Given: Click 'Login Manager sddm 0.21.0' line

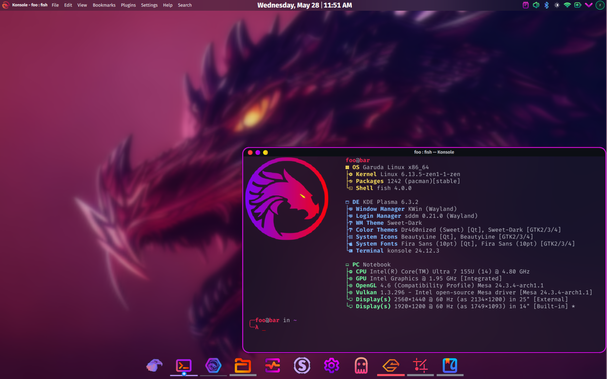Looking at the screenshot, I should pyautogui.click(x=413, y=216).
